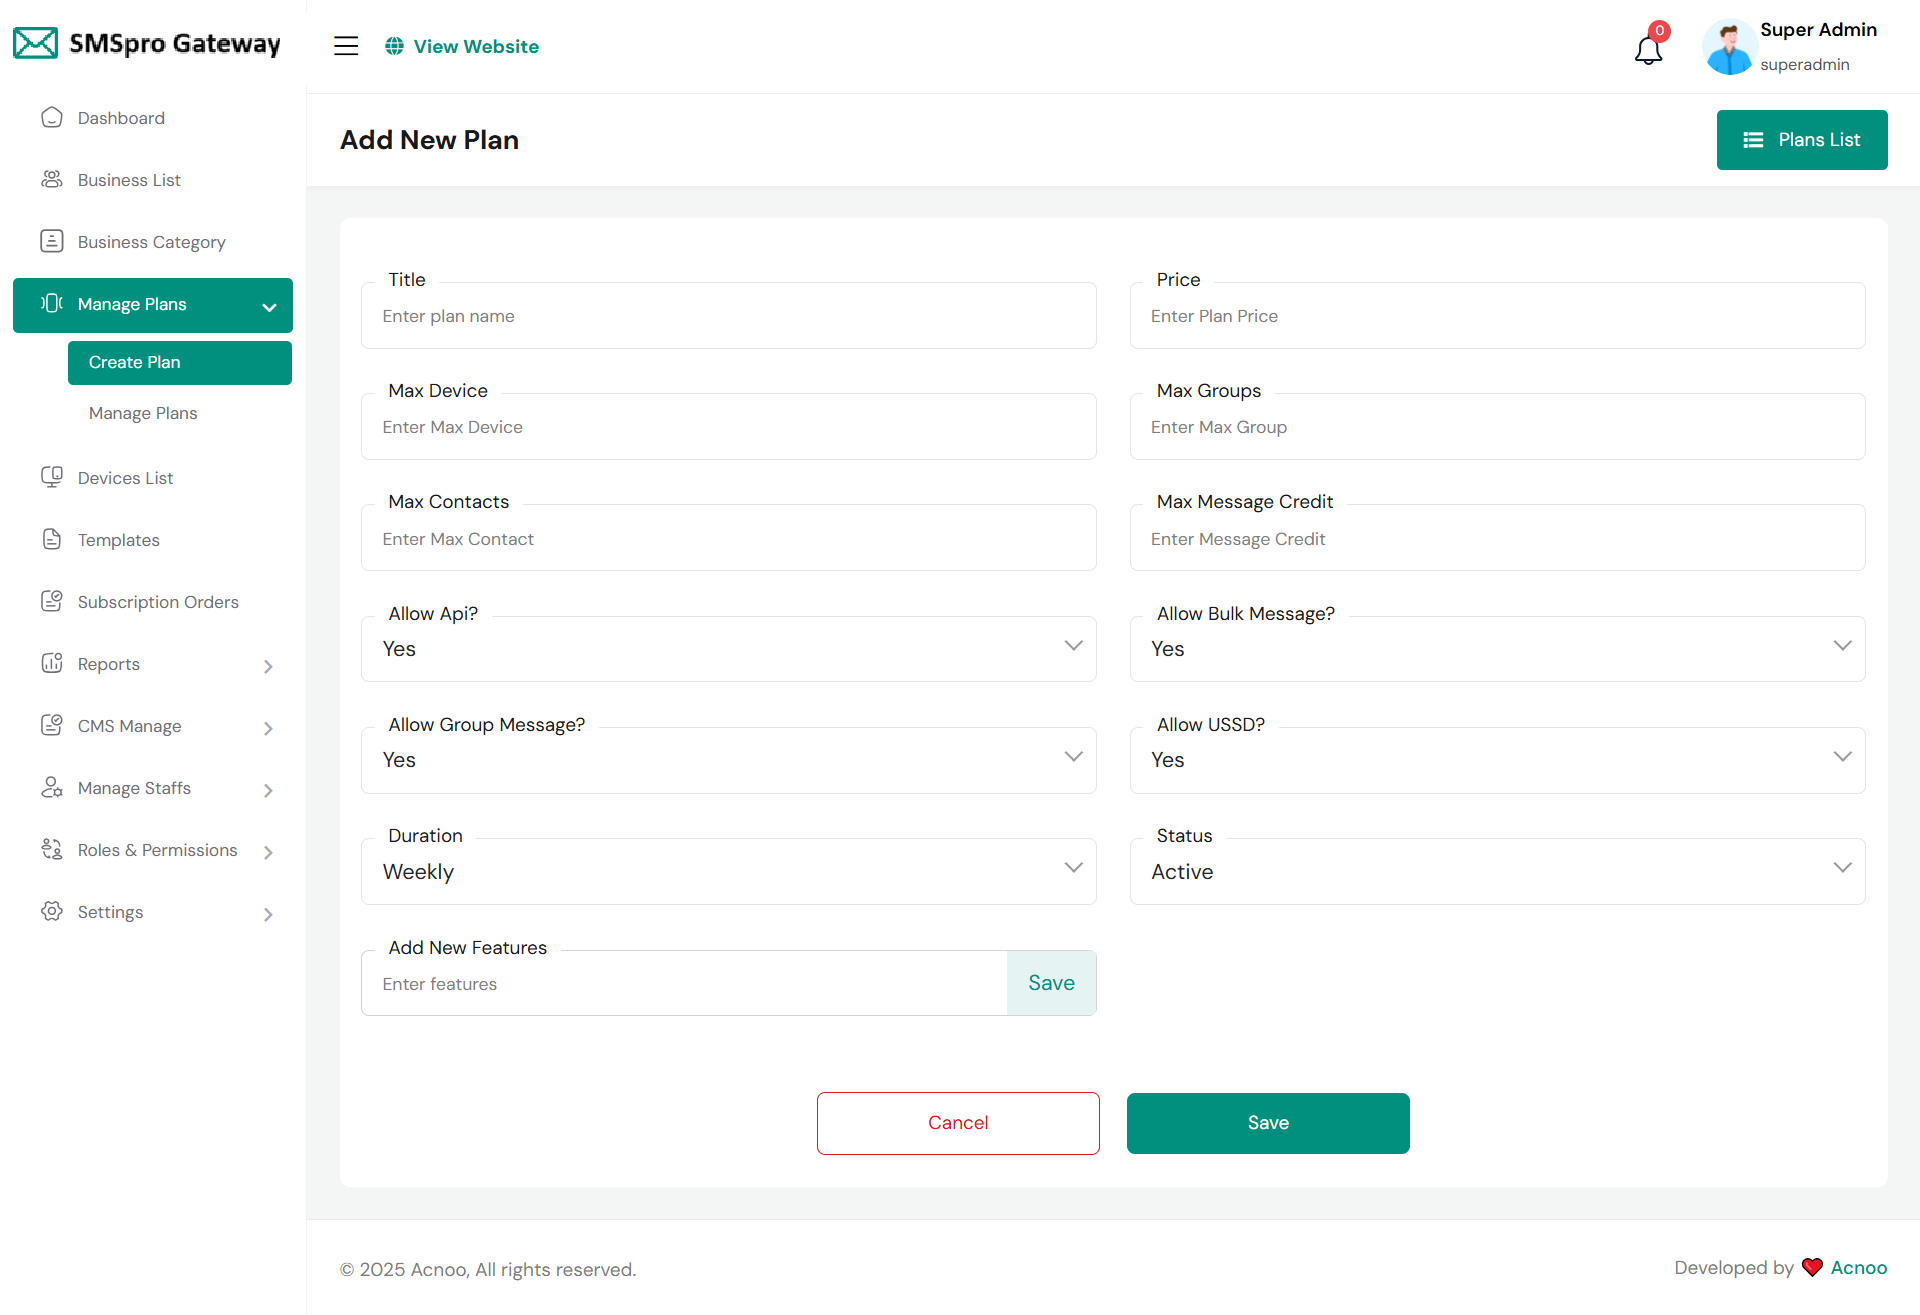Click the red Cancel button
Image resolution: width=1920 pixels, height=1315 pixels.
pyautogui.click(x=958, y=1123)
